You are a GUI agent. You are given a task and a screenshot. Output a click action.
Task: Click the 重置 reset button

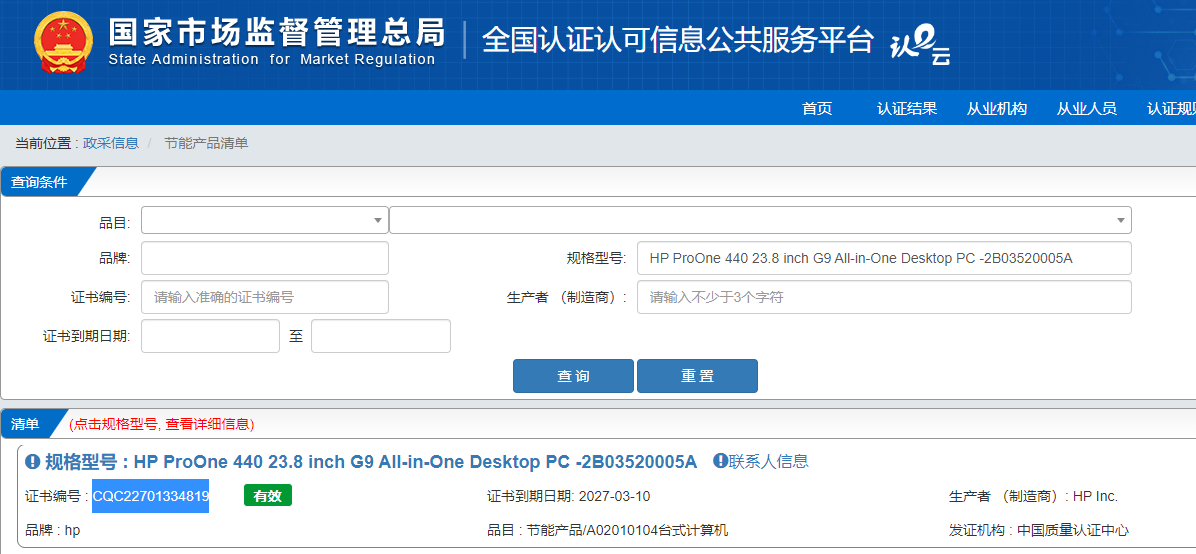[x=697, y=376]
